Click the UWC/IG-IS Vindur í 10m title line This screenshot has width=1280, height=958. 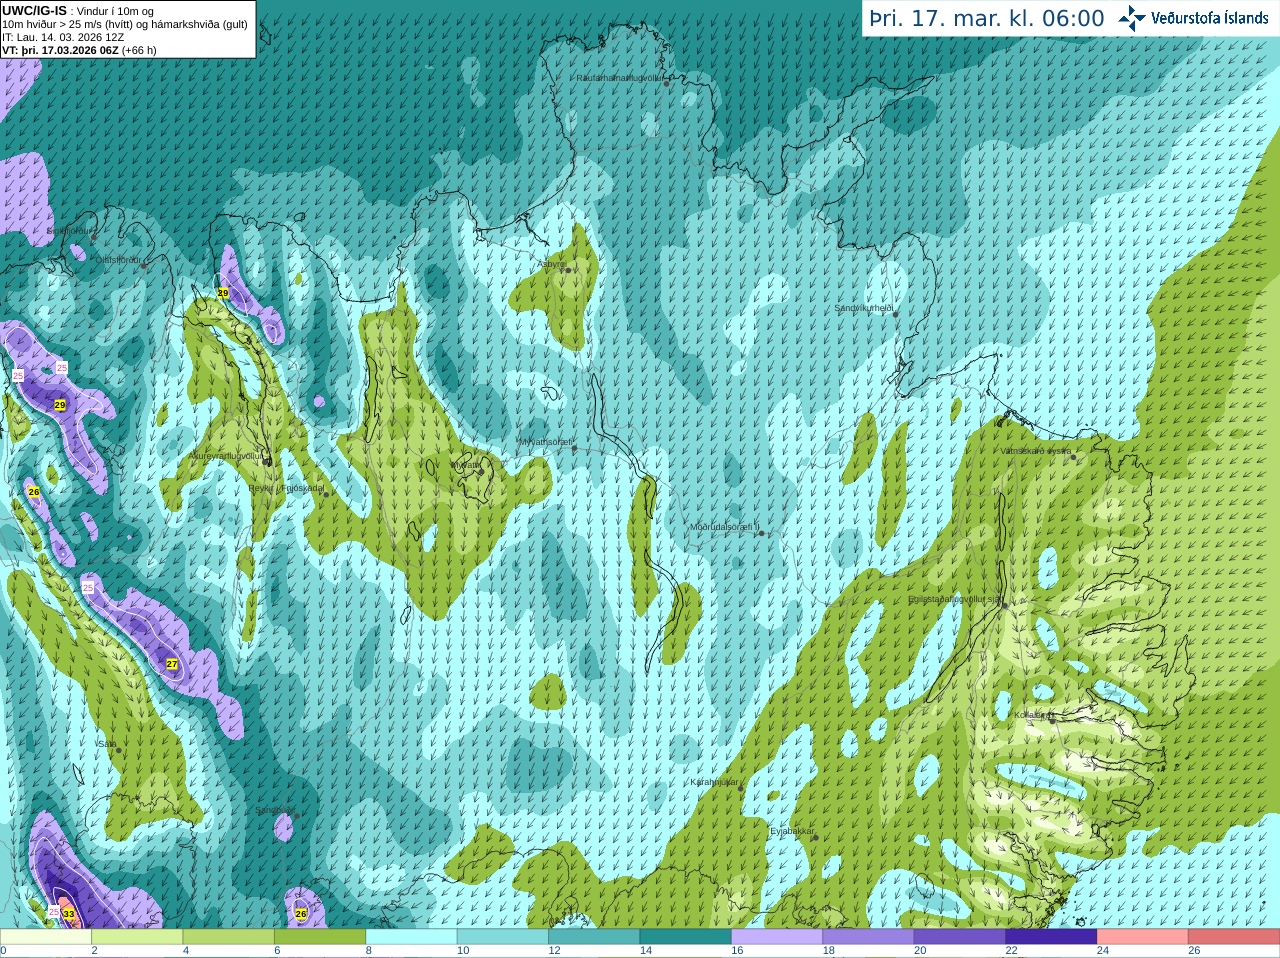click(x=78, y=11)
